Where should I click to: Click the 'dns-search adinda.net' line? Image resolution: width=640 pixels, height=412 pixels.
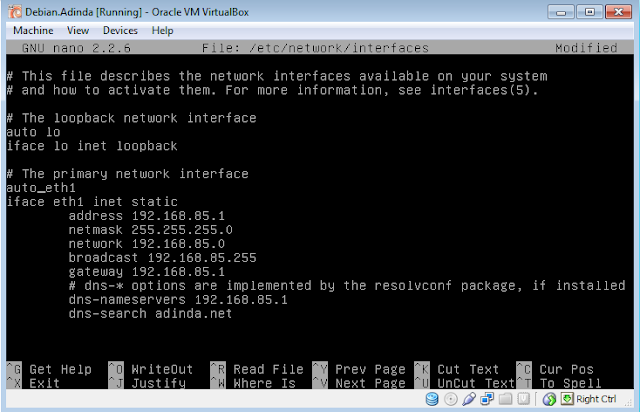coord(150,314)
